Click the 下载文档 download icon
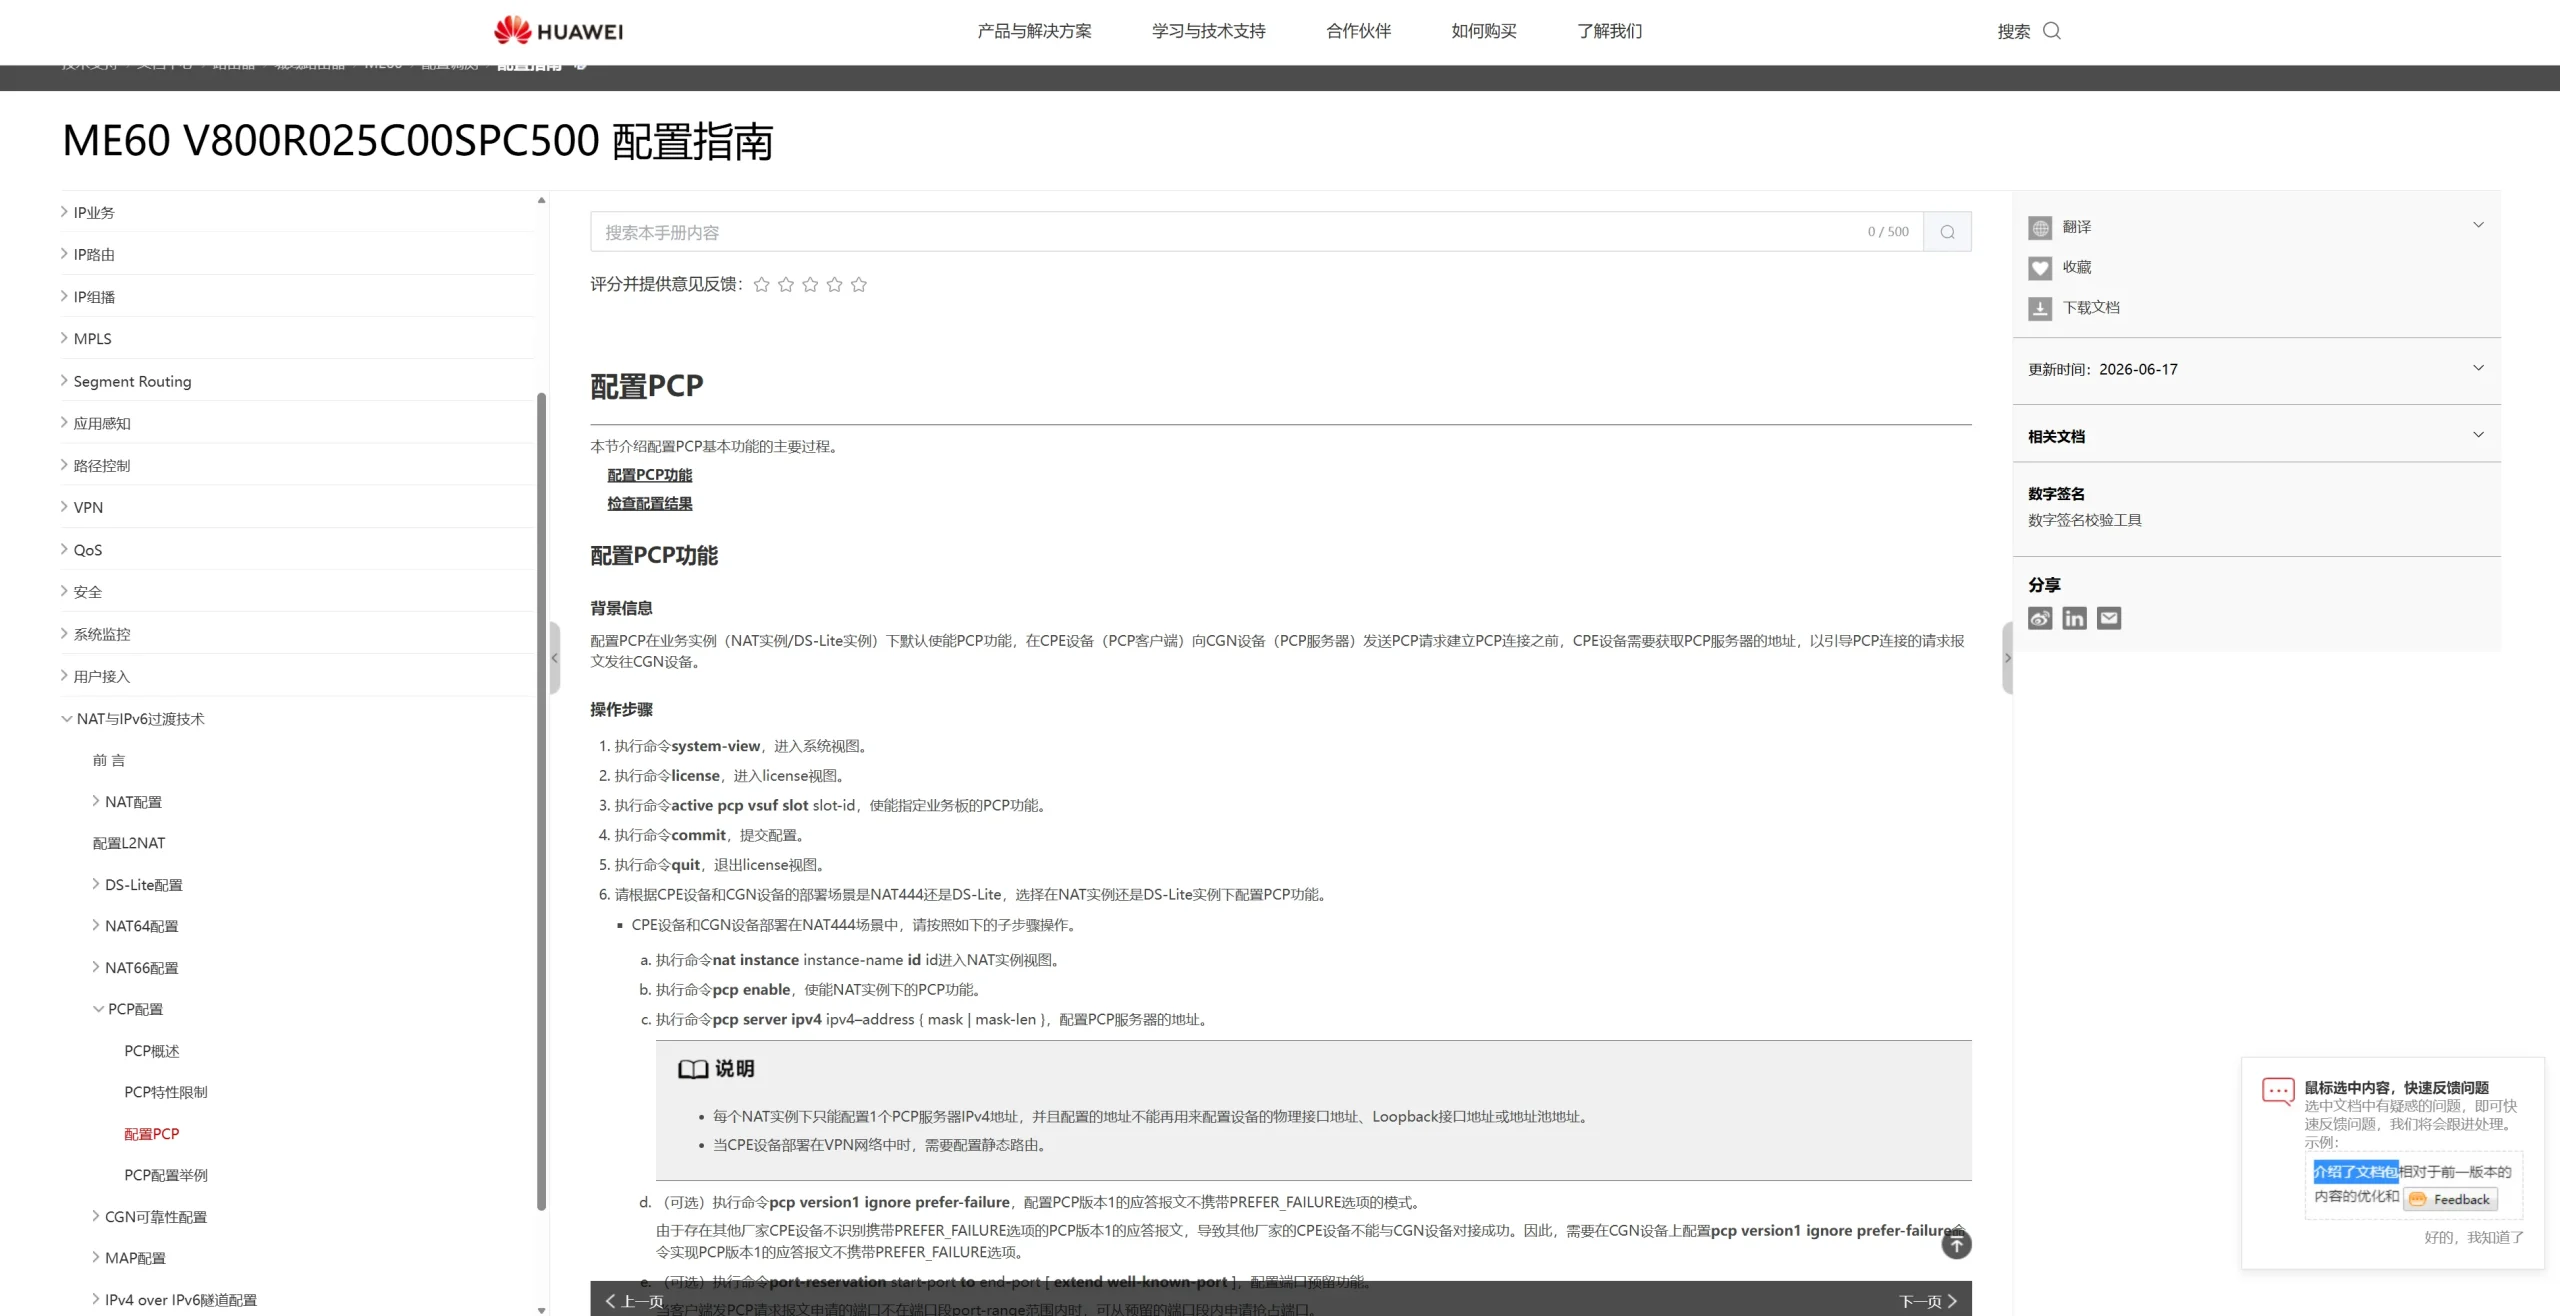The width and height of the screenshot is (2560, 1316). (2040, 308)
